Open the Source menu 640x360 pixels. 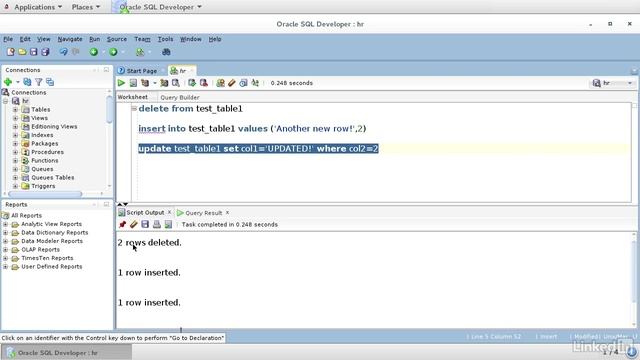[117, 39]
